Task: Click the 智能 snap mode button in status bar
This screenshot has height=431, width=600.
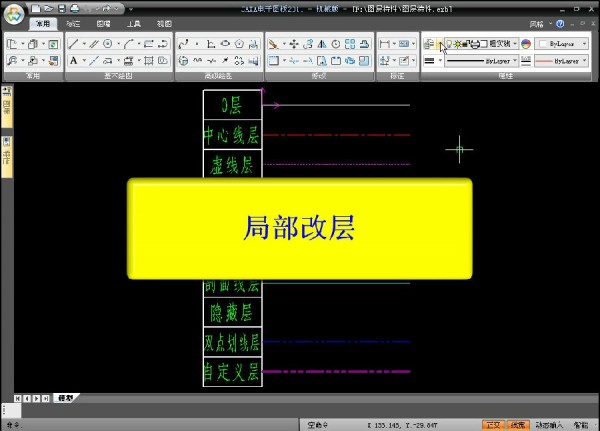Action: (x=582, y=425)
